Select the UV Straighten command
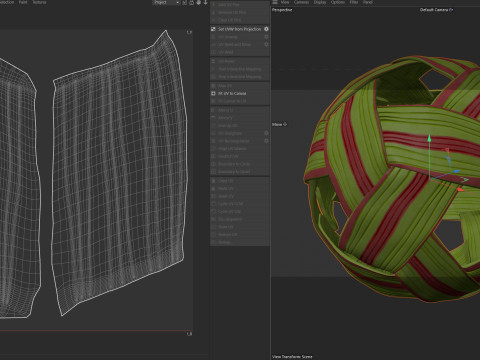Image resolution: width=480 pixels, height=360 pixels. (239, 133)
